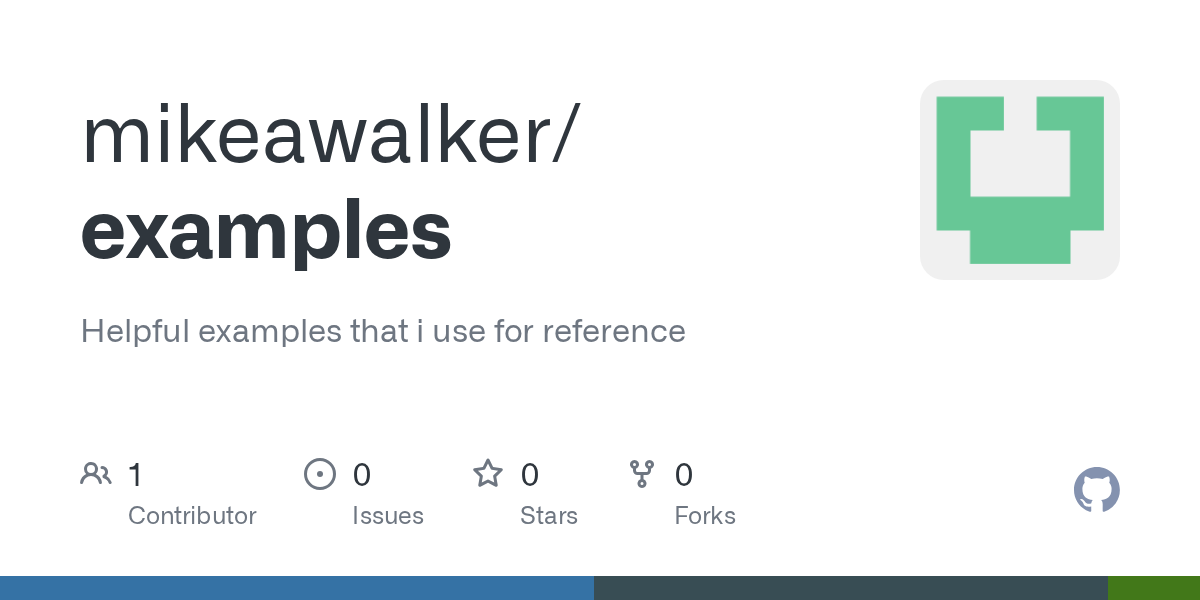Click the forks count number 0
The image size is (1200, 600).
point(684,474)
